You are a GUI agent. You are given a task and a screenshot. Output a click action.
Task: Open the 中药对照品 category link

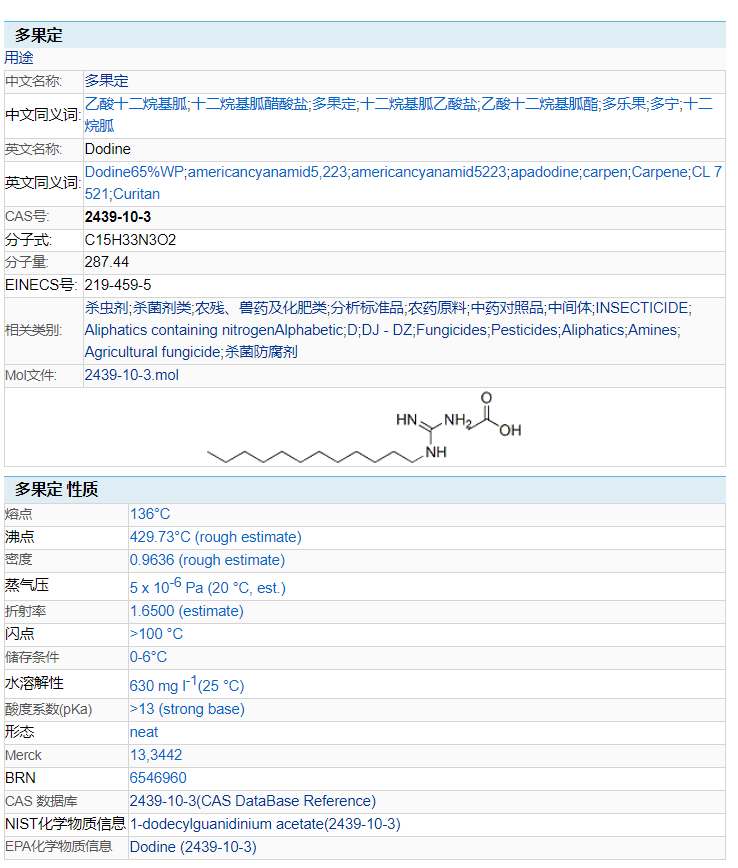tap(507, 308)
